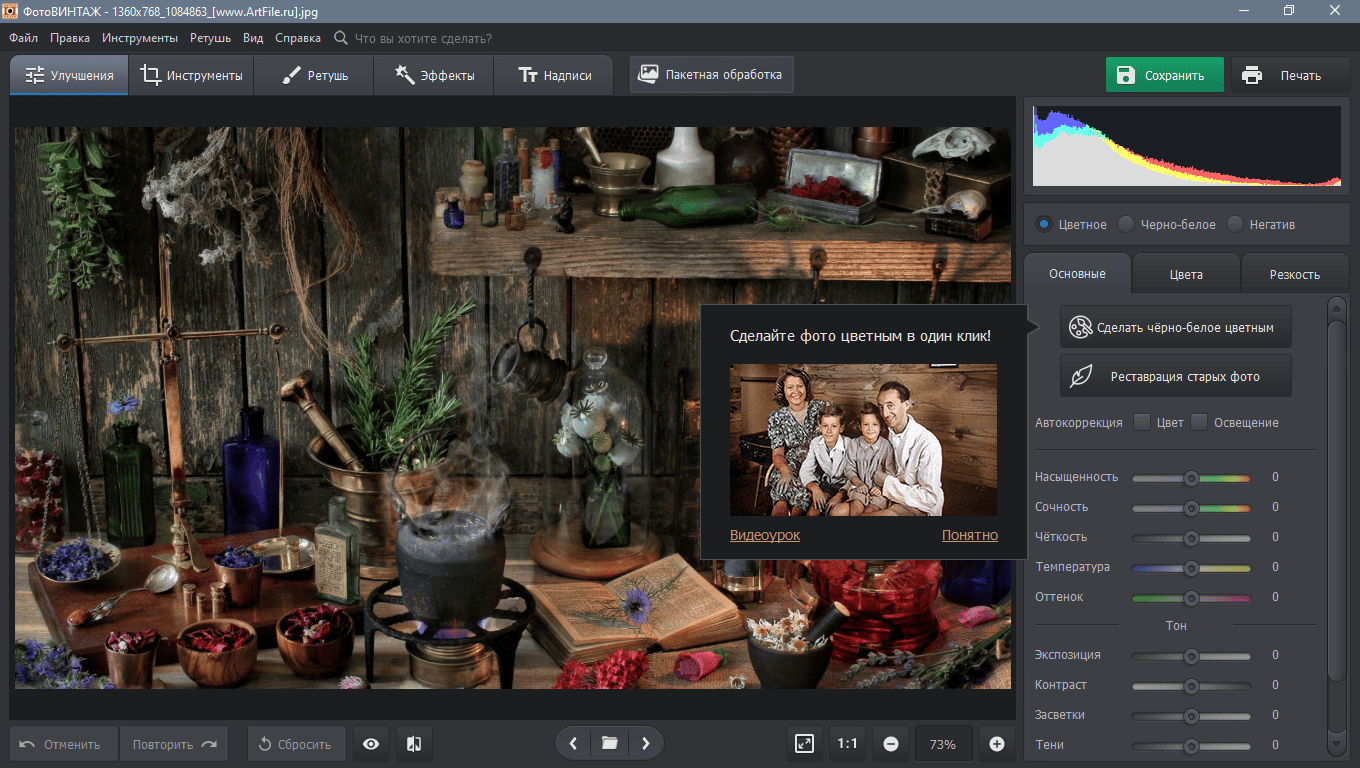Click the Сочность slider handle

[1191, 508]
